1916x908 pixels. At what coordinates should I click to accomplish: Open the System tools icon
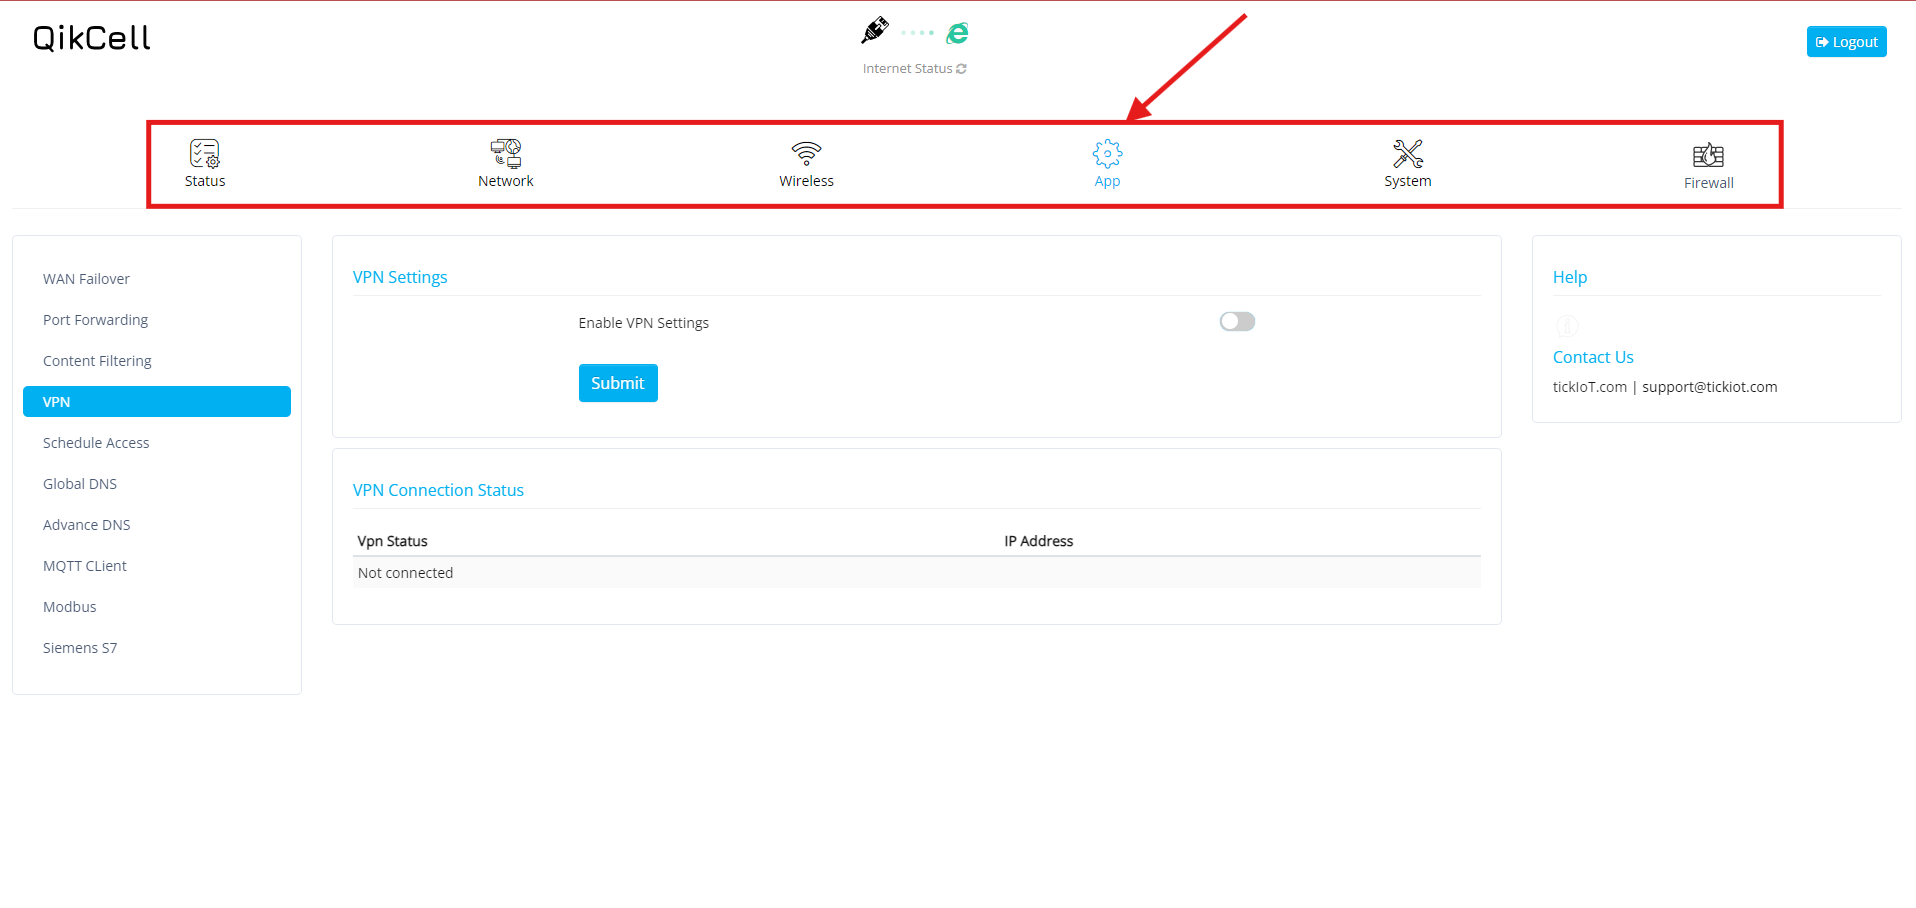click(1408, 153)
